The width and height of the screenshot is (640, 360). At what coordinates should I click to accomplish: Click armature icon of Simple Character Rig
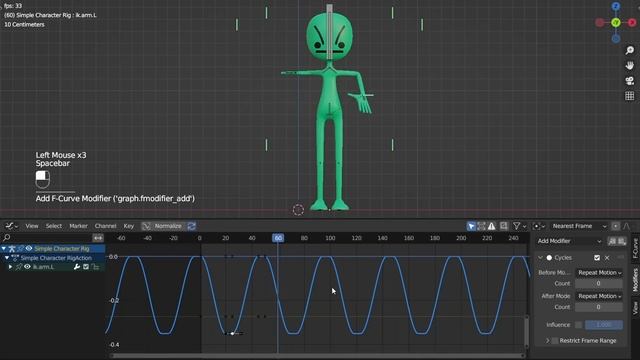(12, 248)
